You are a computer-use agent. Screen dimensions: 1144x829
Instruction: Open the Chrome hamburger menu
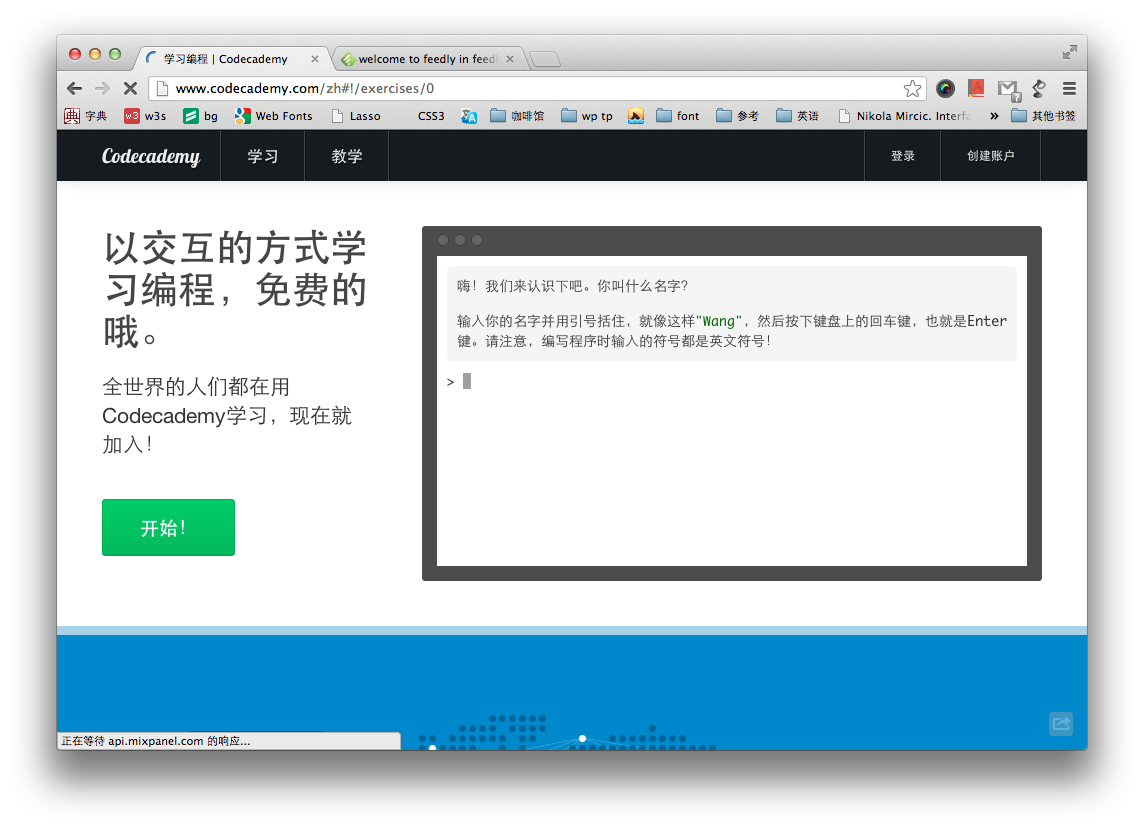pyautogui.click(x=1070, y=88)
